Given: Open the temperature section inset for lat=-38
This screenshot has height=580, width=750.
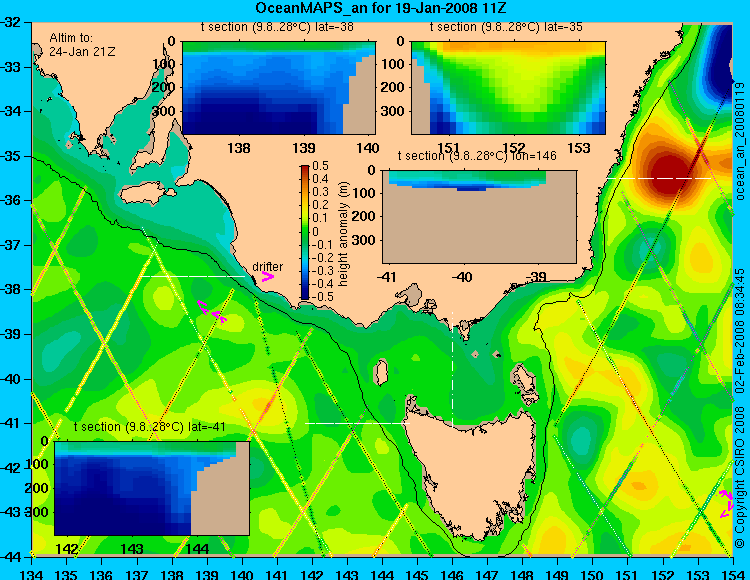Looking at the screenshot, I should (279, 88).
